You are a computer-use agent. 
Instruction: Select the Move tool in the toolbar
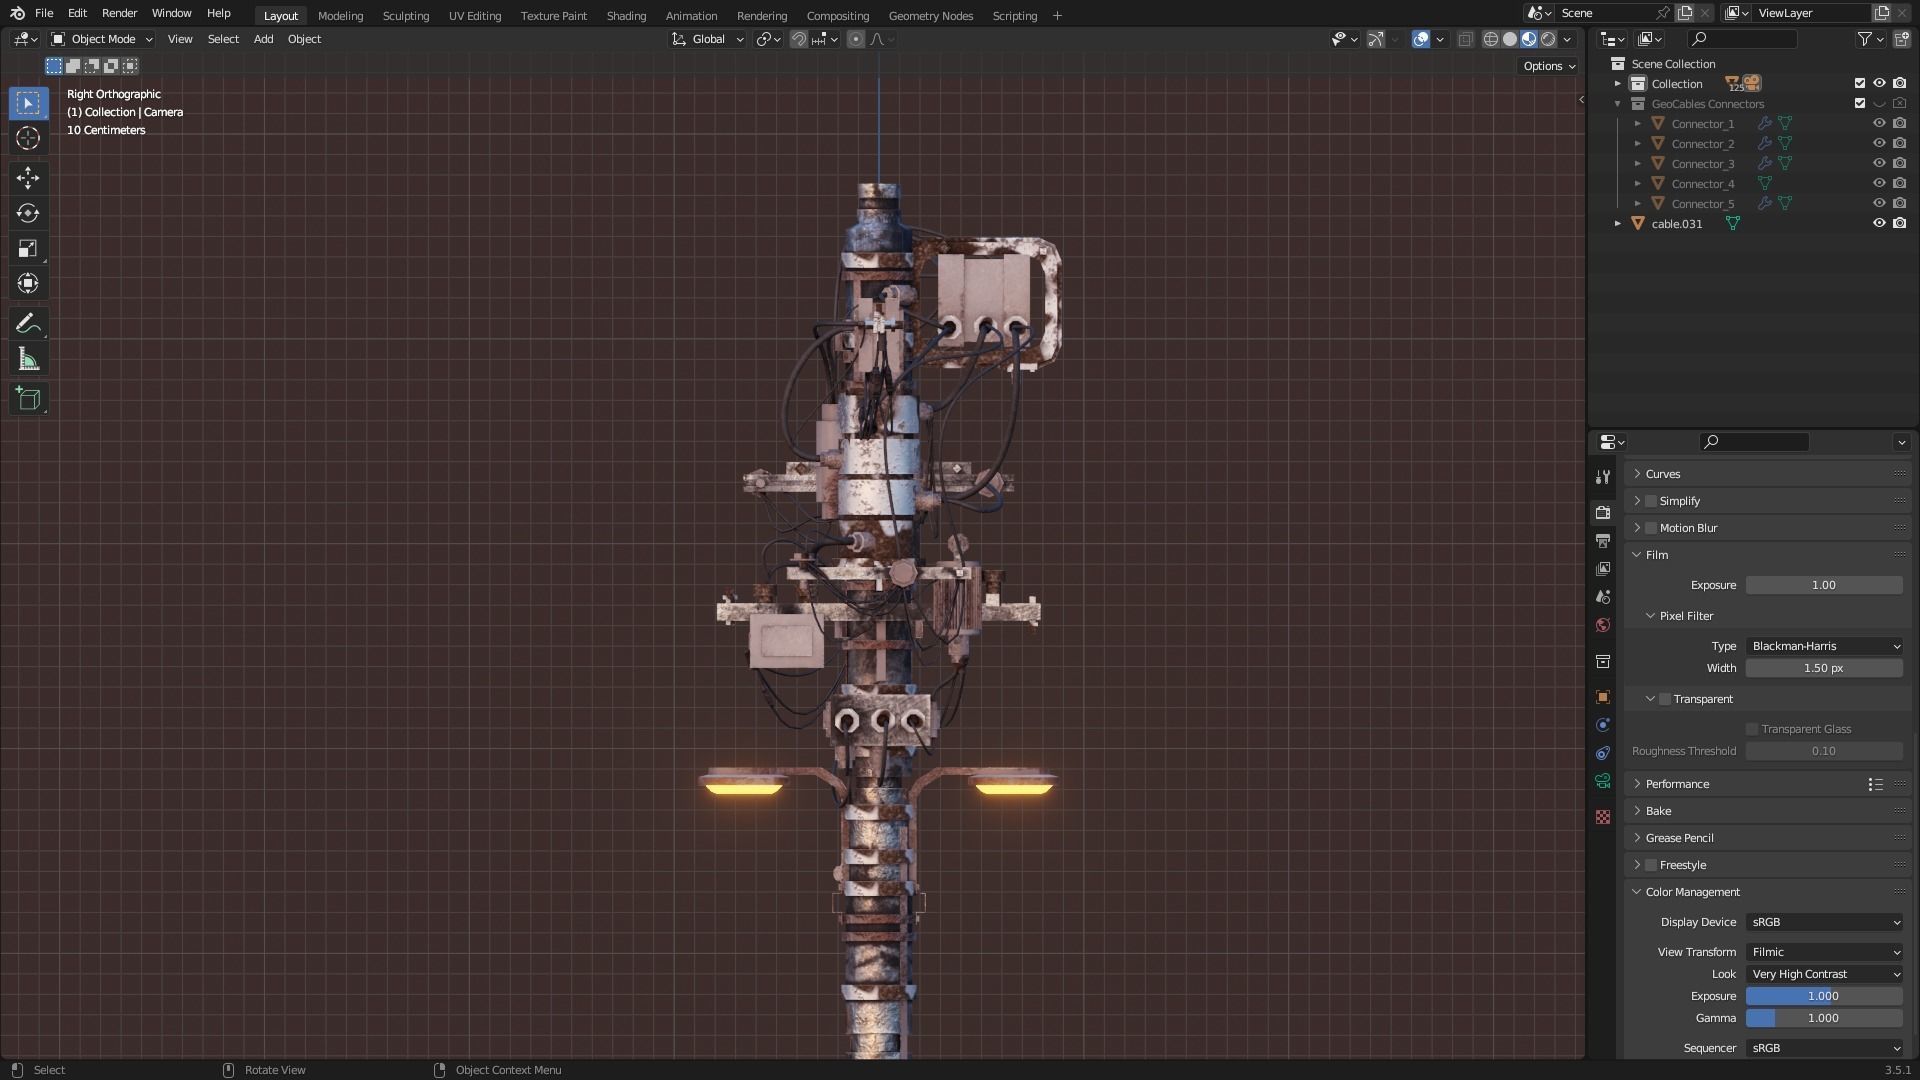click(x=28, y=178)
